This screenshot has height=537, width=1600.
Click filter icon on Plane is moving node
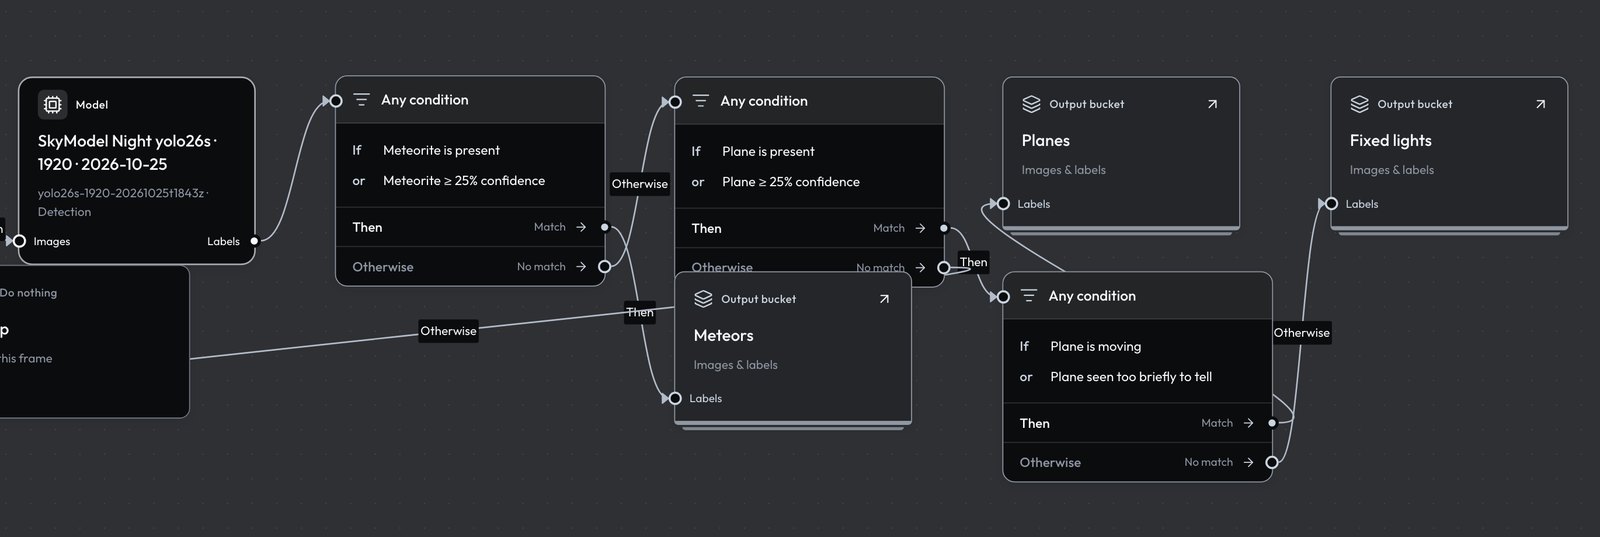tap(1029, 296)
